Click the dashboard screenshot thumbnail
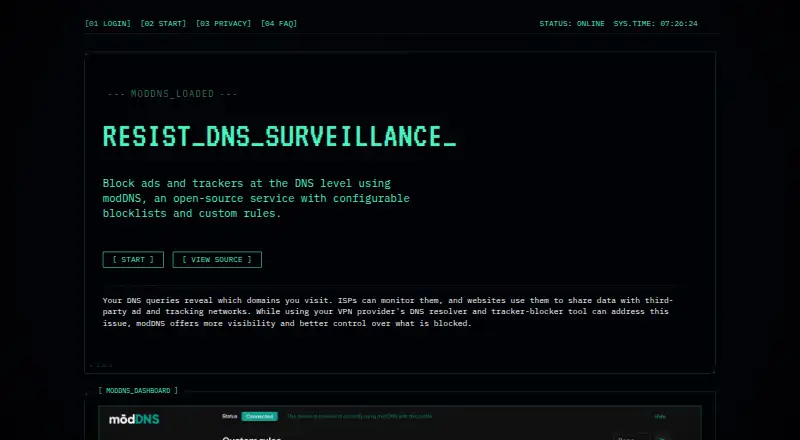The height and width of the screenshot is (440, 800). [400, 423]
